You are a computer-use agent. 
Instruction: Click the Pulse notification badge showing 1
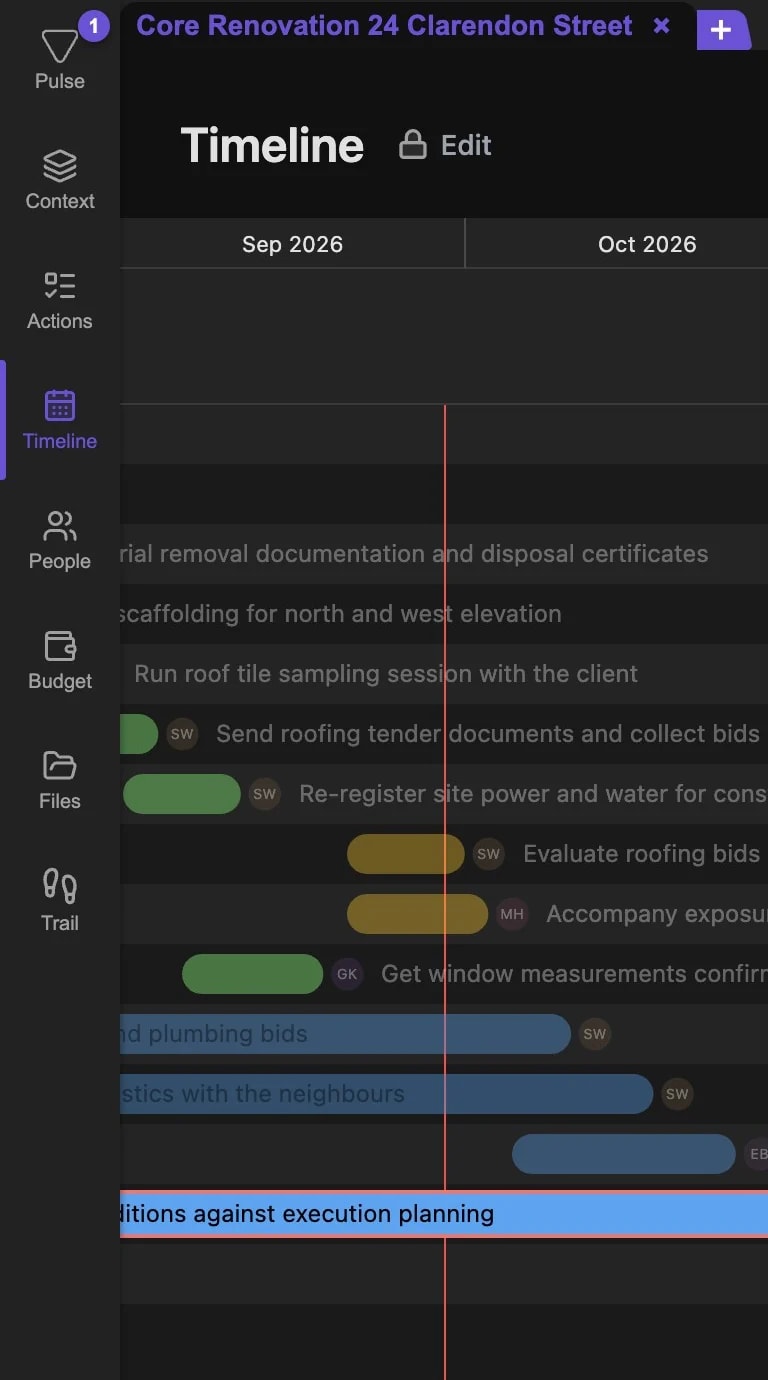tap(94, 25)
